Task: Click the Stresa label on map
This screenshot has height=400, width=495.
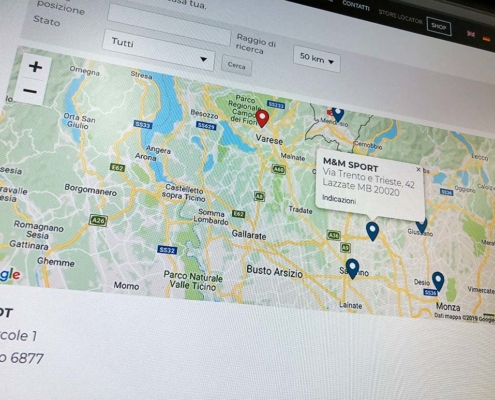Action: pyautogui.click(x=141, y=75)
